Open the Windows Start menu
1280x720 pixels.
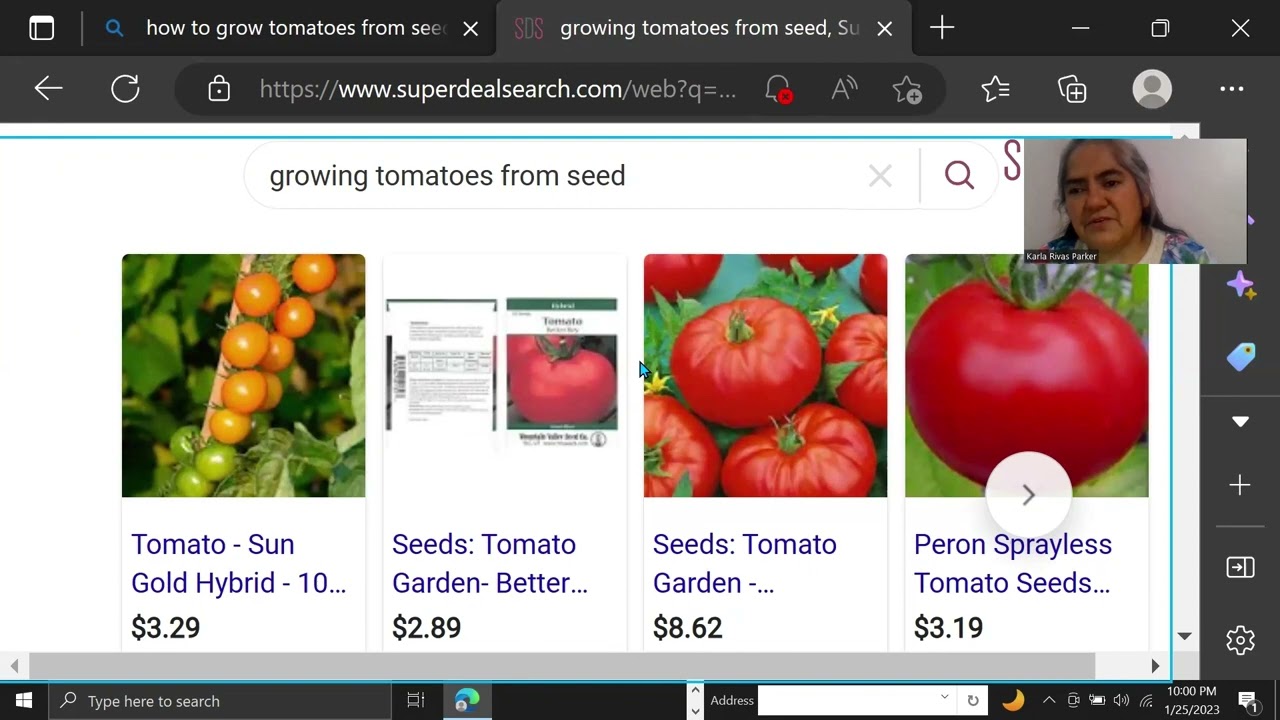tap(24, 701)
